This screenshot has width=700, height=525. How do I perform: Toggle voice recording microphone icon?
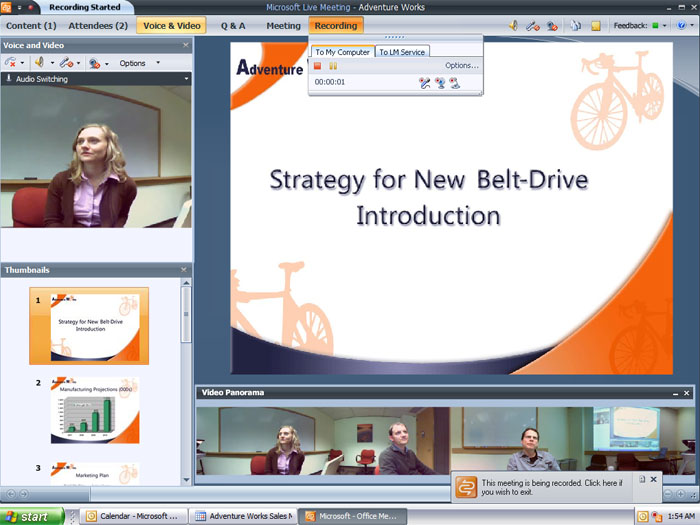coord(425,83)
